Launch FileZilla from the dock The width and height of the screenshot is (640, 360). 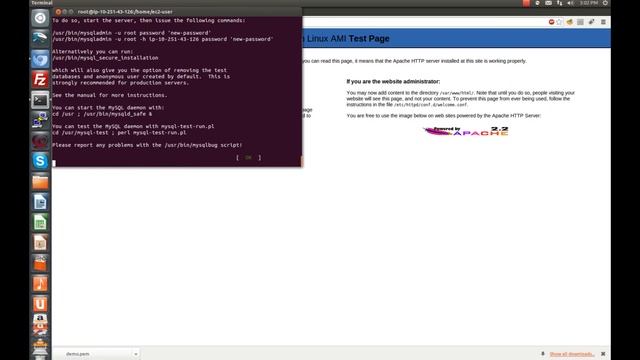[x=40, y=80]
